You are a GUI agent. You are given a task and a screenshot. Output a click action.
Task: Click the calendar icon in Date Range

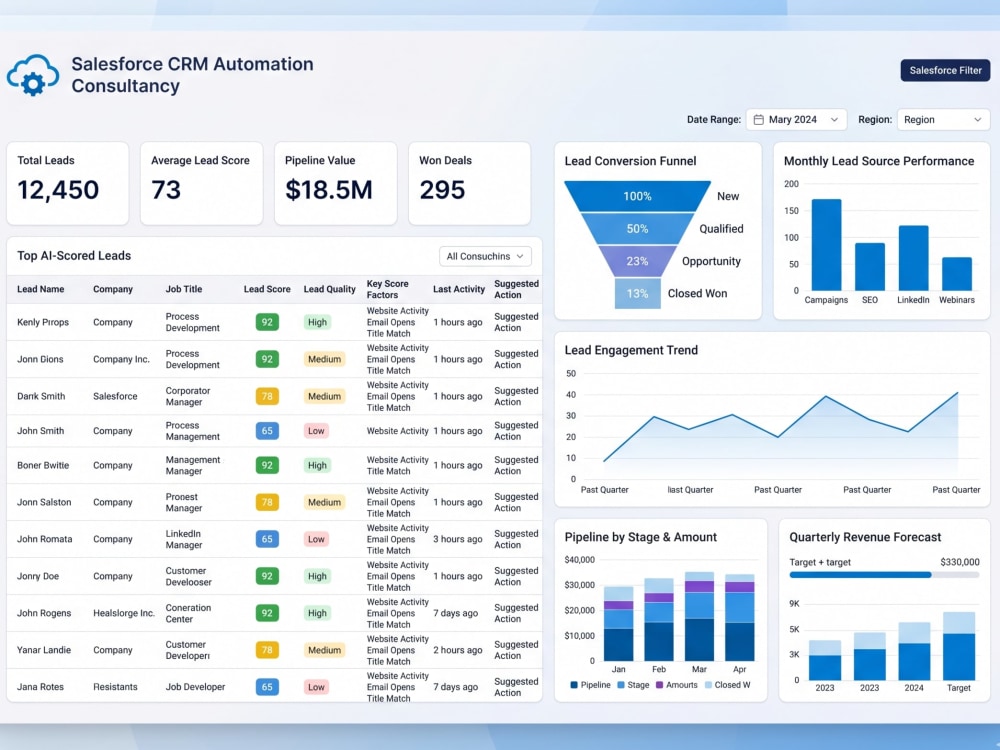[758, 120]
